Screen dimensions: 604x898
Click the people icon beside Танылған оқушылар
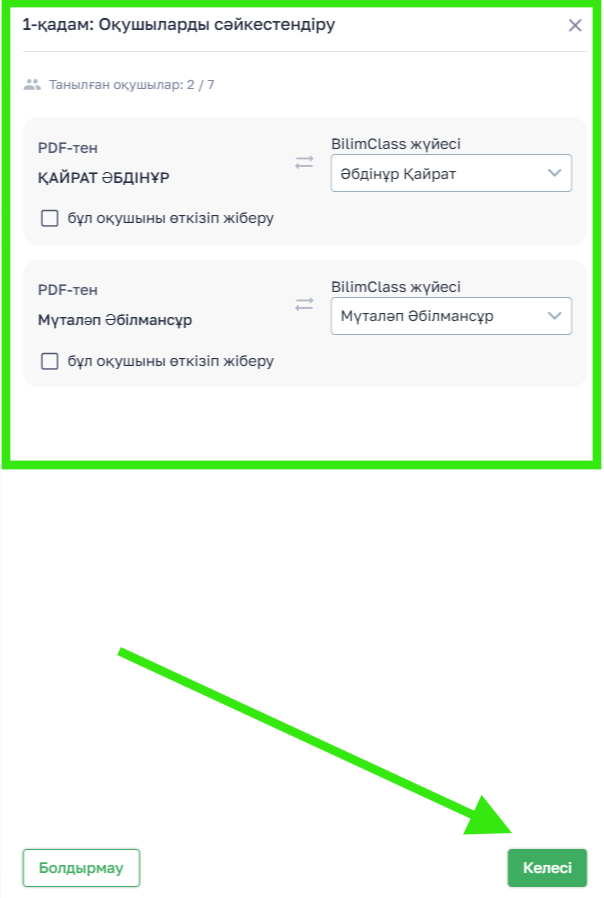click(x=32, y=85)
